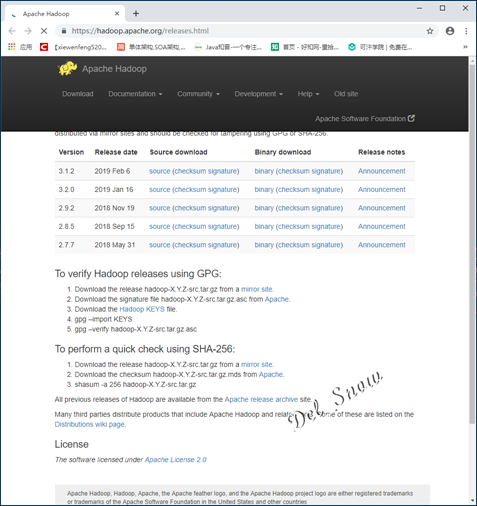Screen dimensions: 477x506
Task: Open the Apache release archive link
Action: (261, 399)
